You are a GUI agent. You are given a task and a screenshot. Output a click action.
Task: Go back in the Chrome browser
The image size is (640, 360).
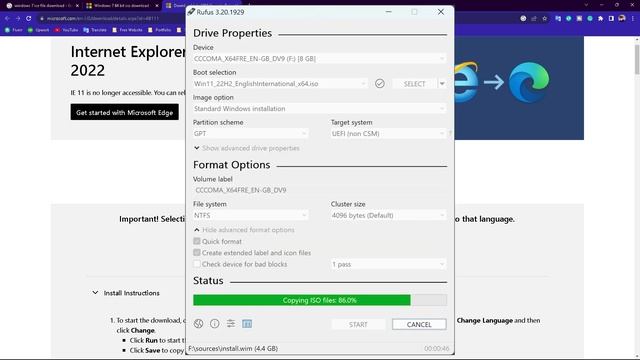tap(7, 18)
